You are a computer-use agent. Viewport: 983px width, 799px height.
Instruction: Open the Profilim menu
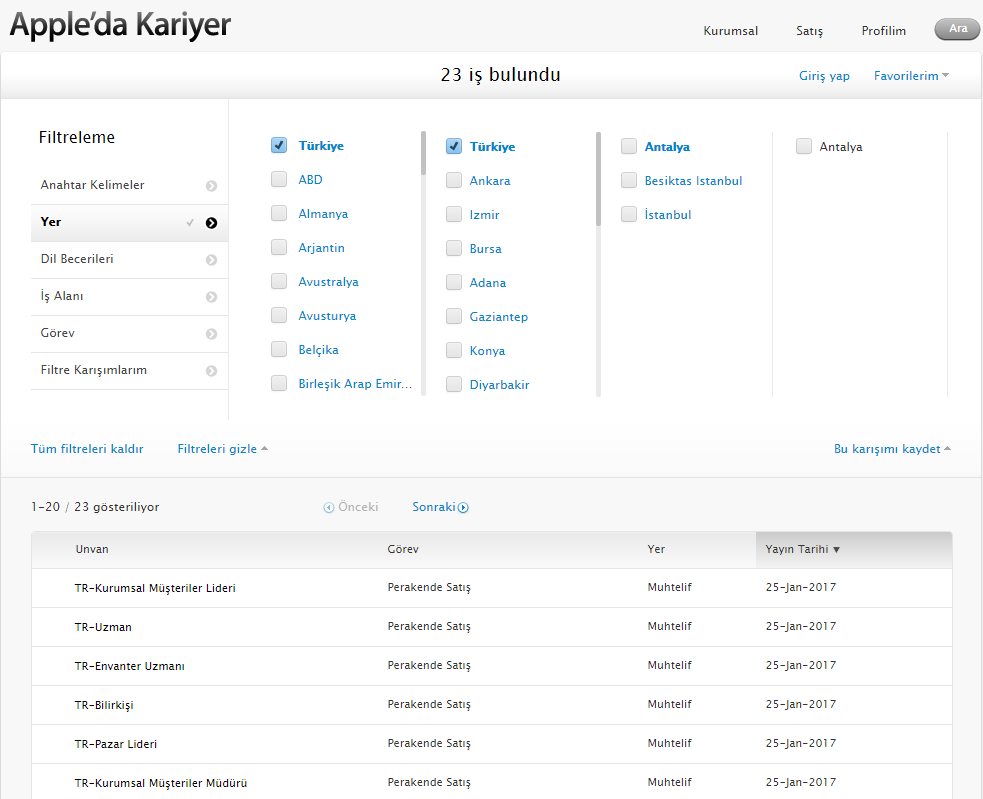[x=883, y=31]
